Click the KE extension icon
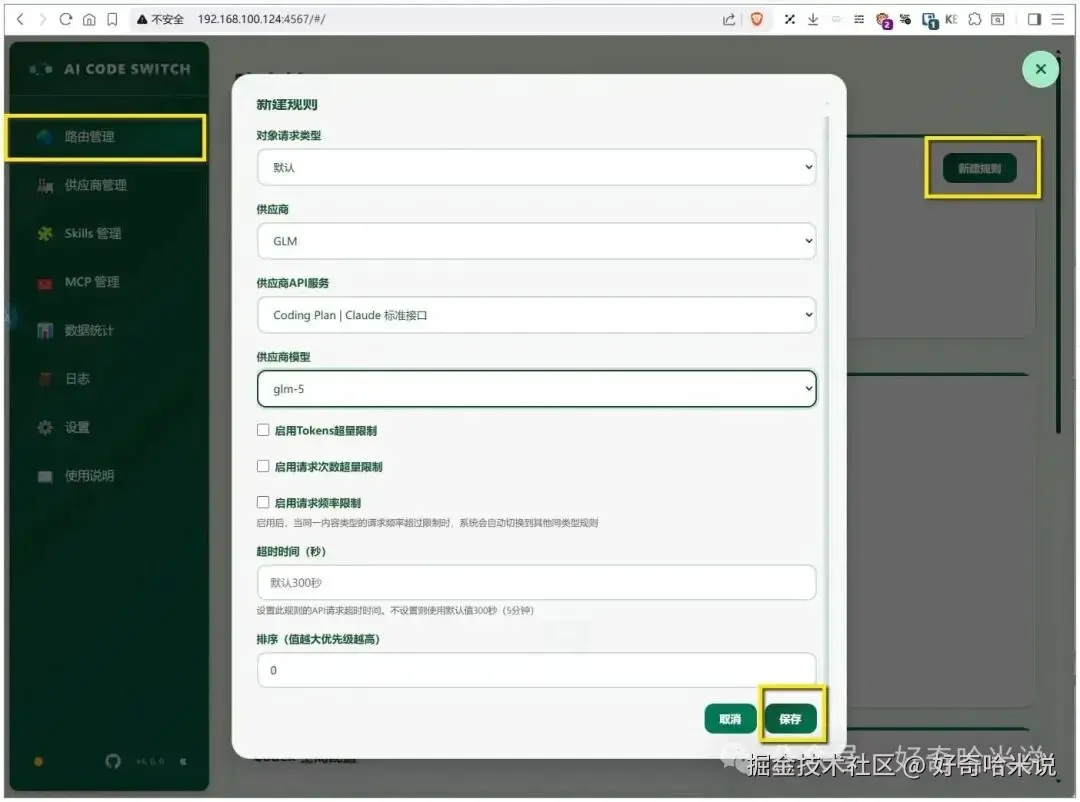1080x802 pixels. pos(951,19)
